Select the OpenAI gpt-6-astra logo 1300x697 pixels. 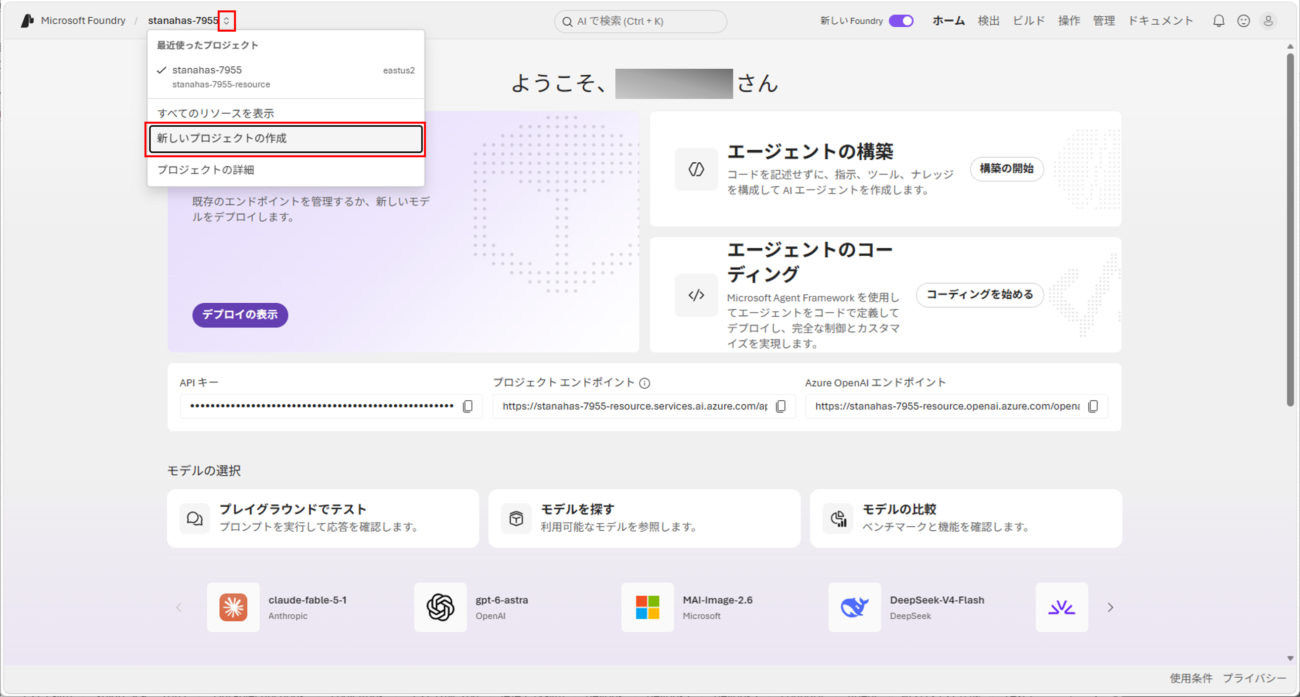pyautogui.click(x=440, y=607)
